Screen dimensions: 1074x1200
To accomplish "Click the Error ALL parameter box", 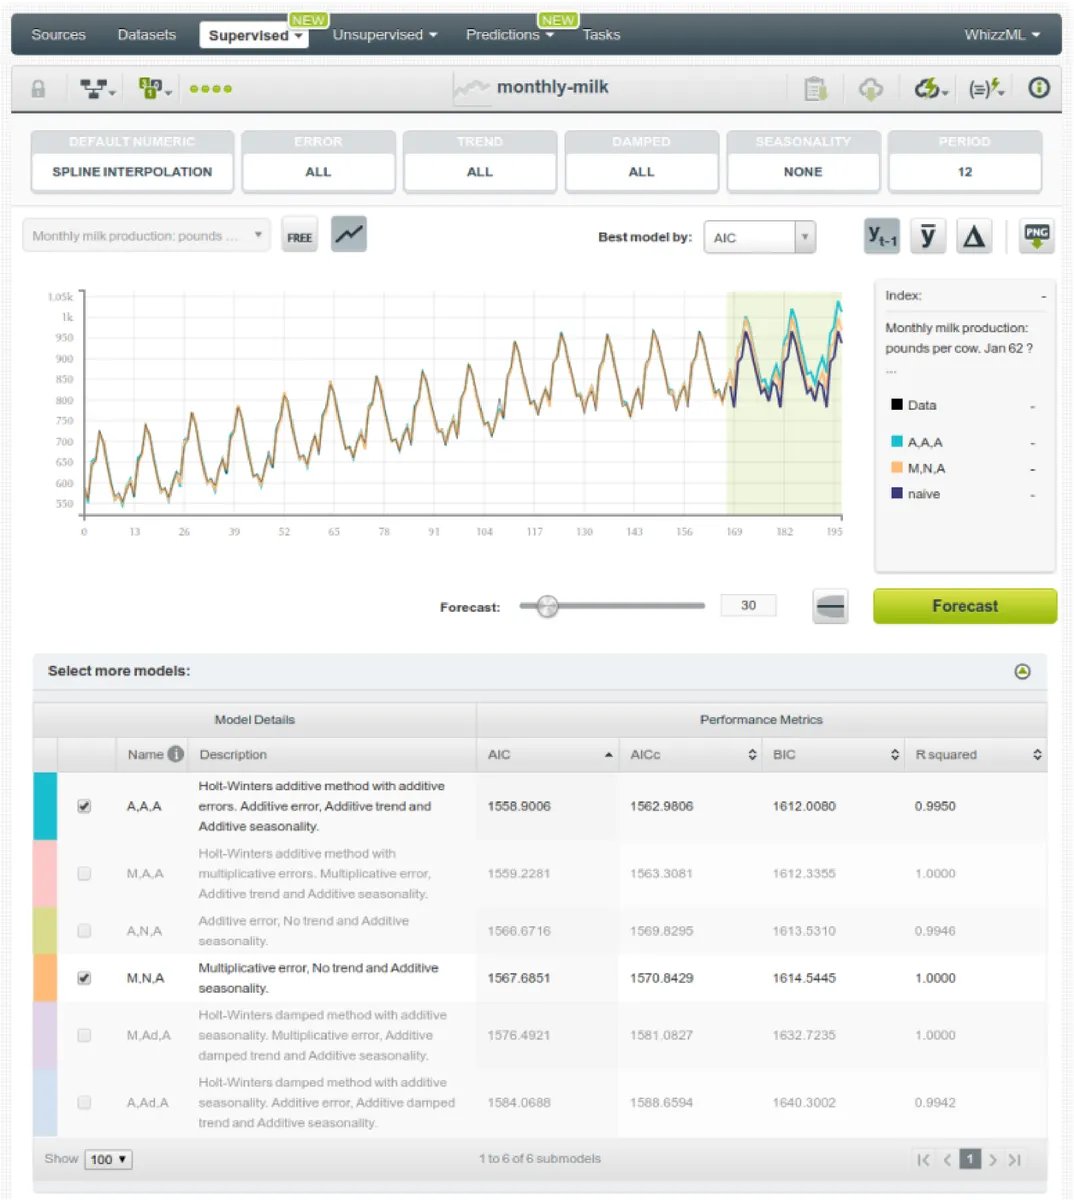I will pos(318,162).
